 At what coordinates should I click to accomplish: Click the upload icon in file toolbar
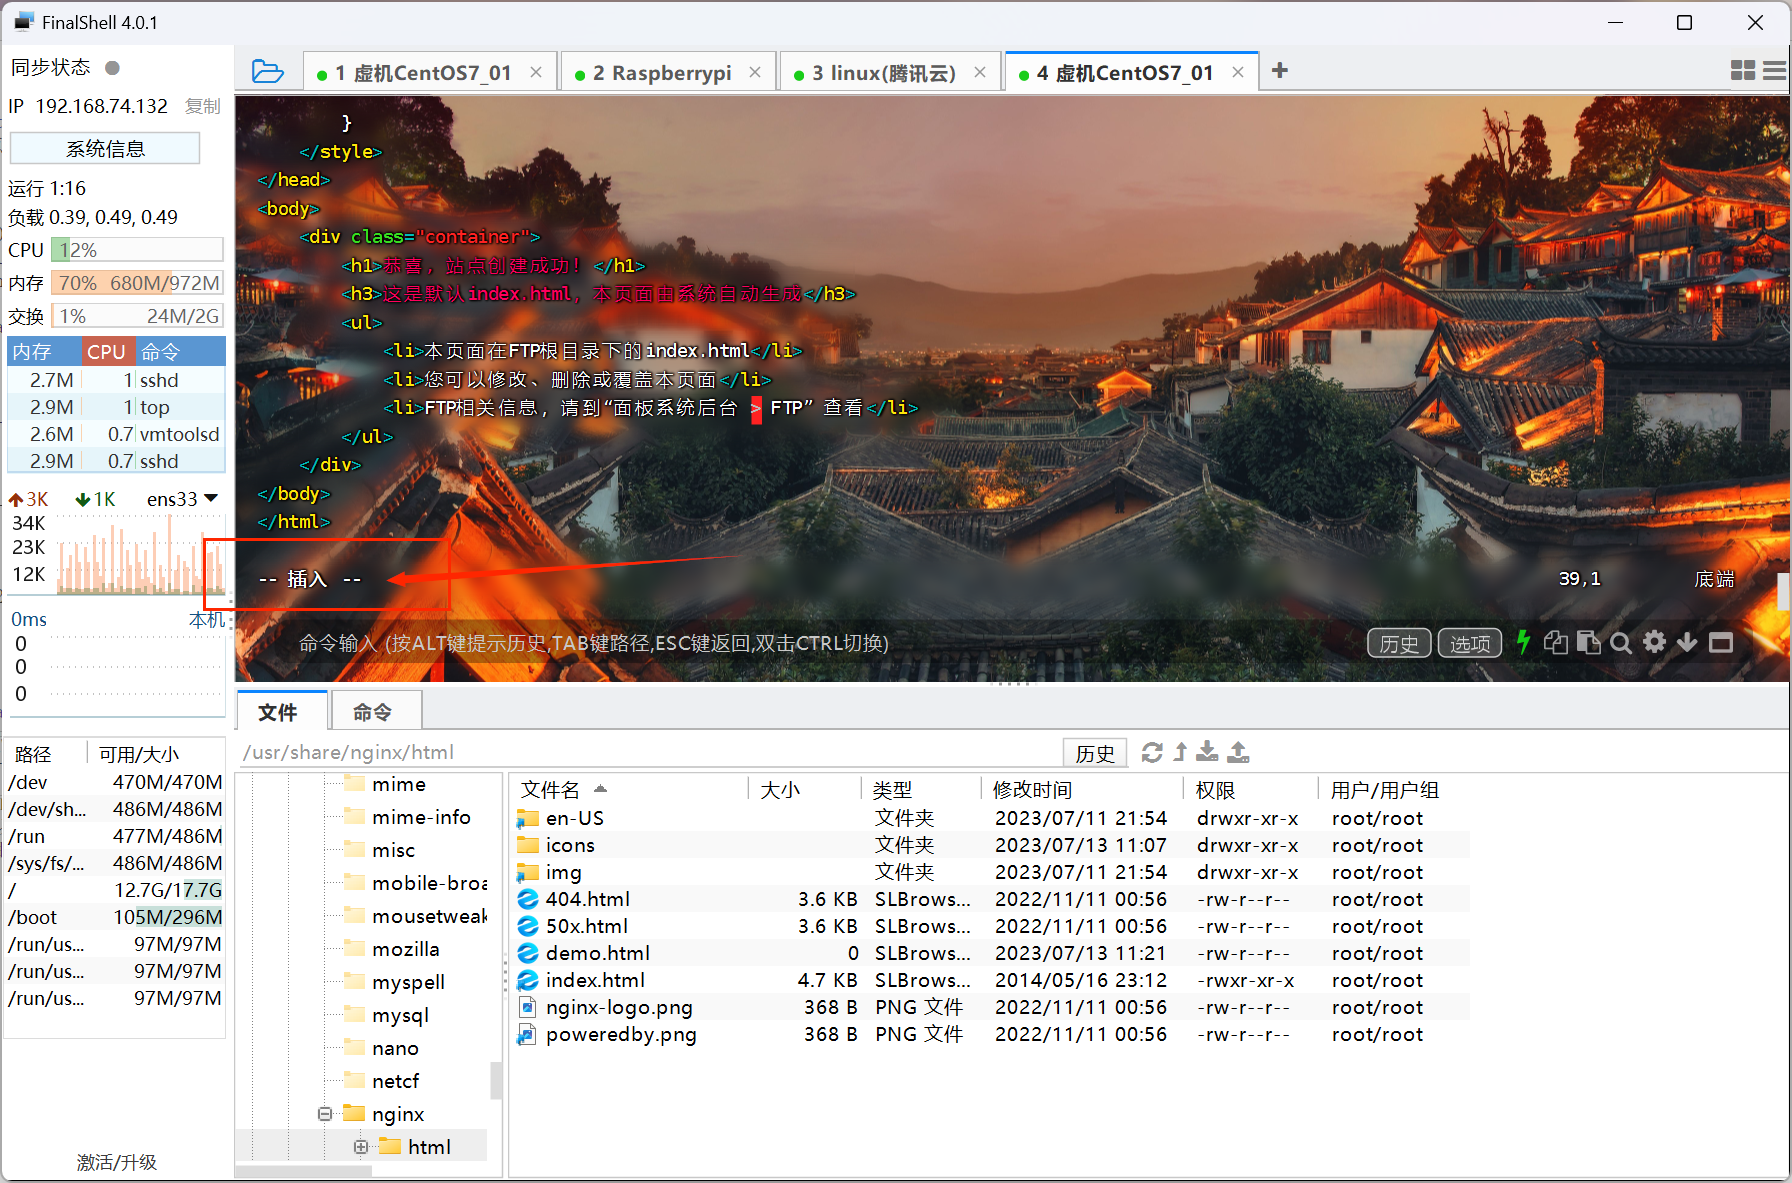pos(1238,752)
